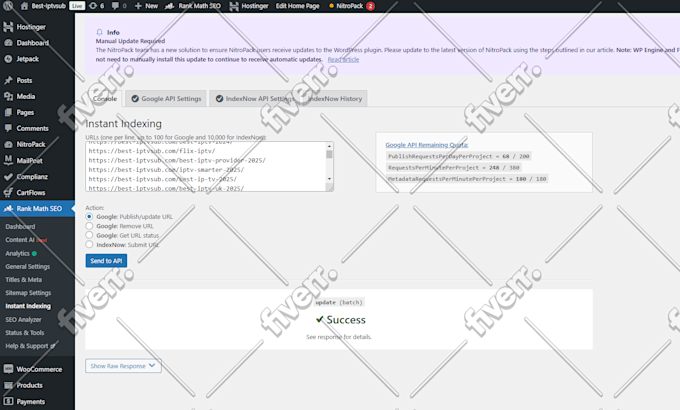Open Rank Math Dashboard submenu item
Viewport: 680px width, 410px height.
pos(20,226)
